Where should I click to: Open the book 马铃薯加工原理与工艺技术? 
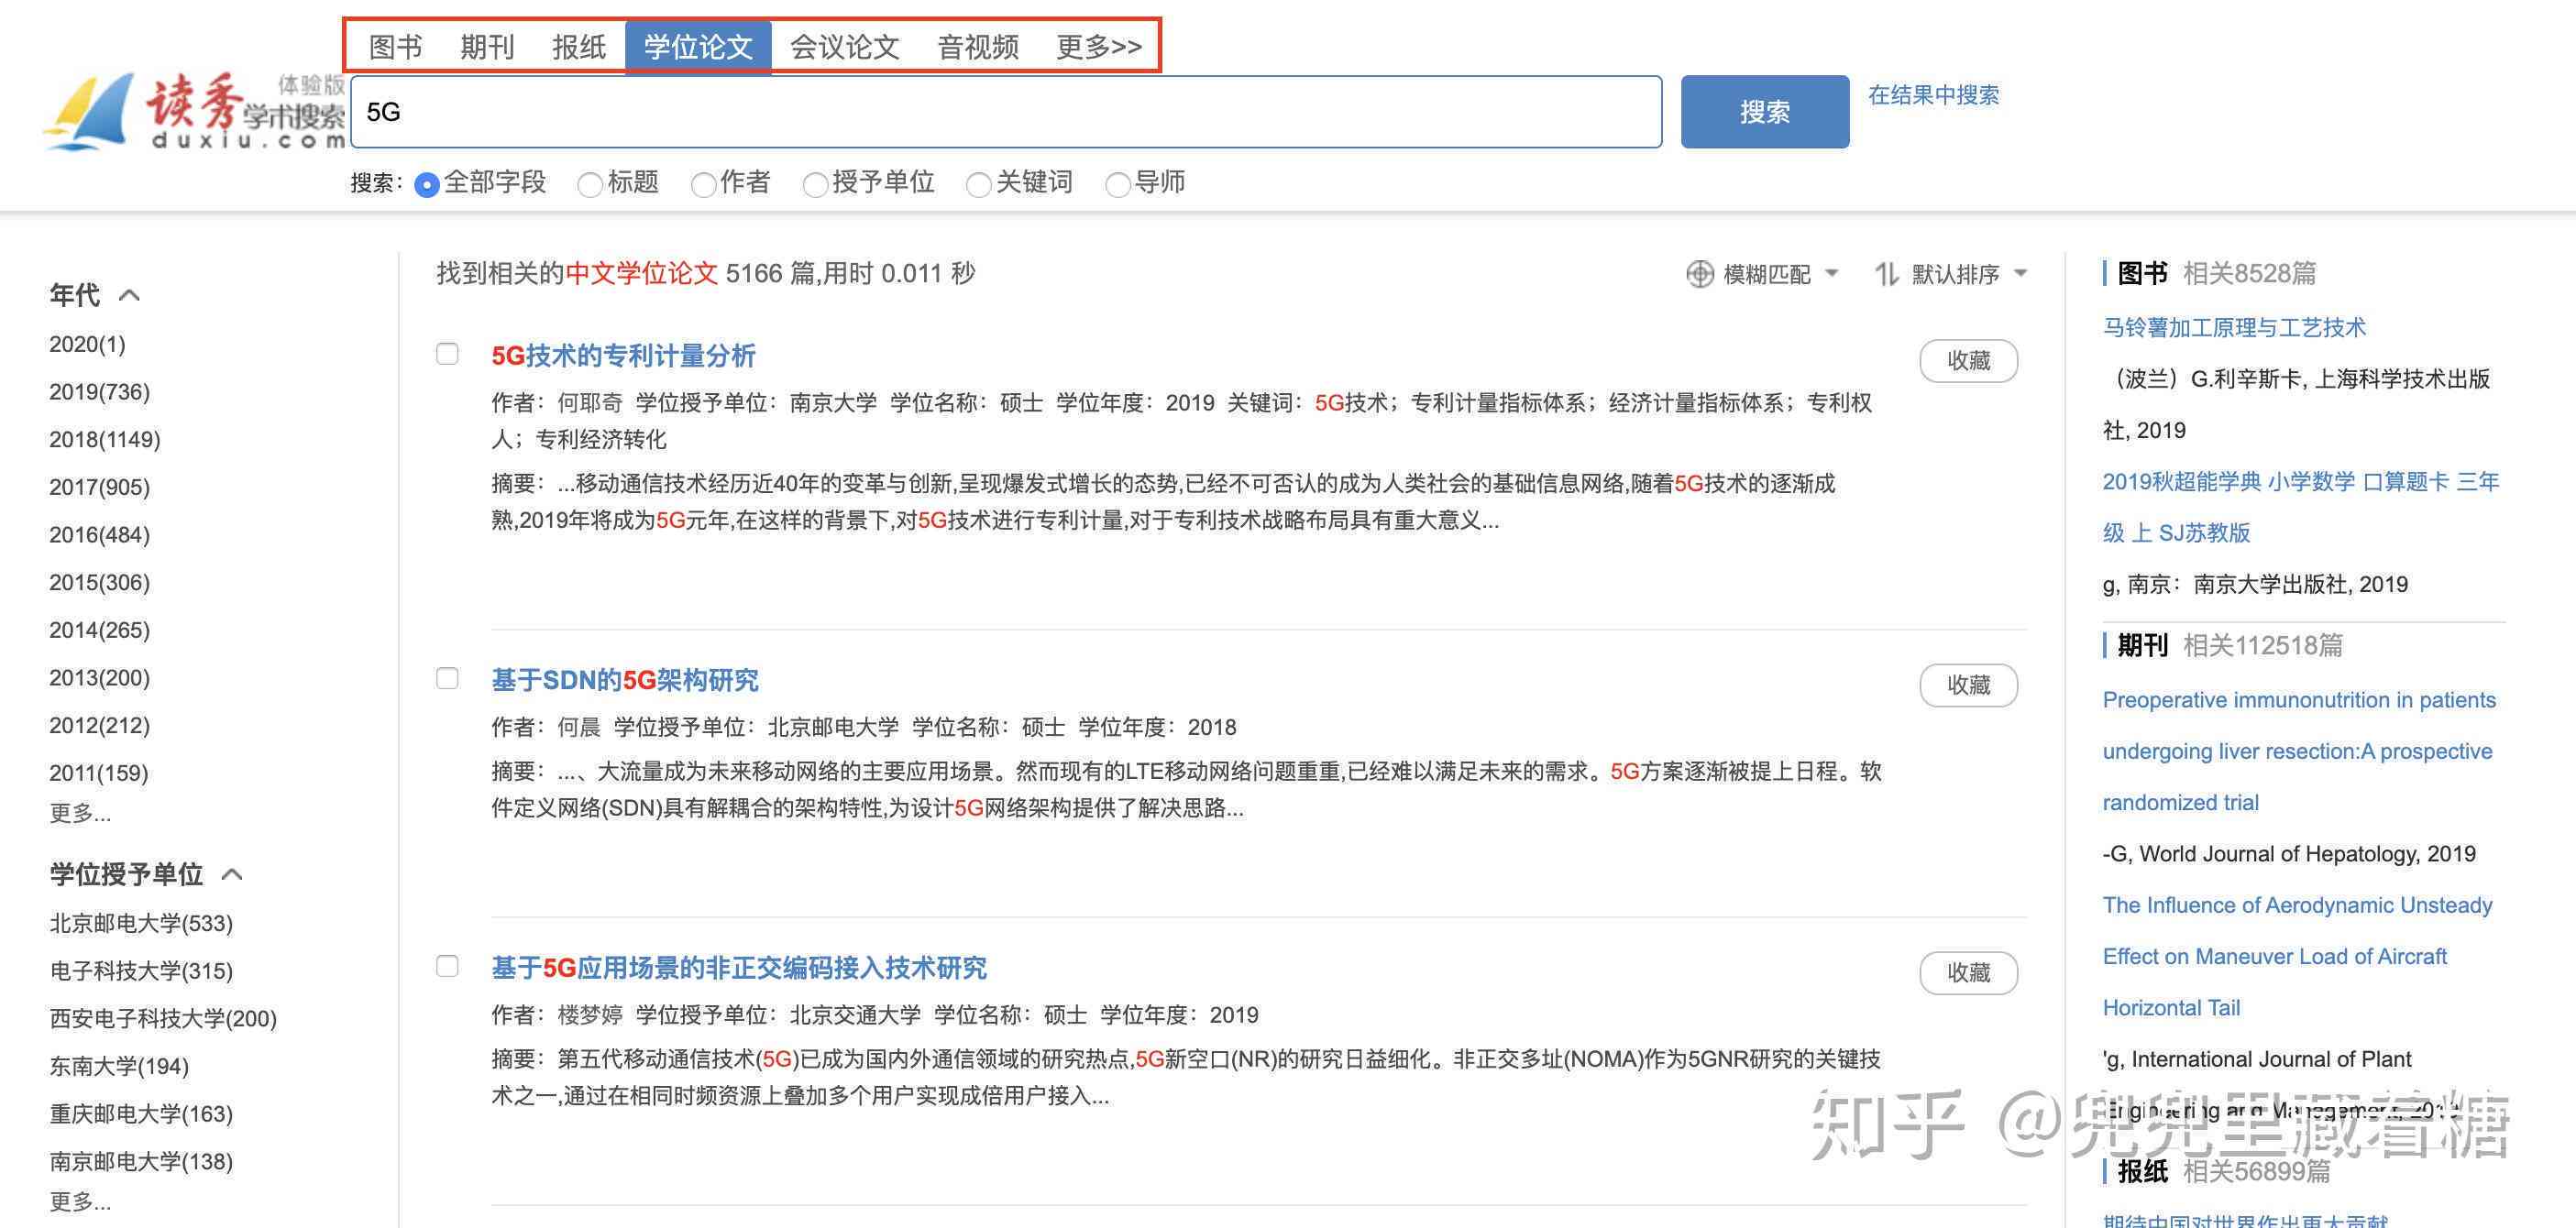point(2234,328)
